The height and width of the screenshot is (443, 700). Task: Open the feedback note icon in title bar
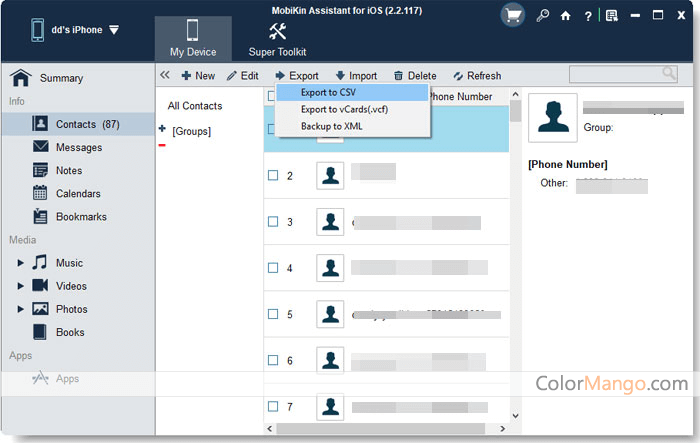[612, 16]
